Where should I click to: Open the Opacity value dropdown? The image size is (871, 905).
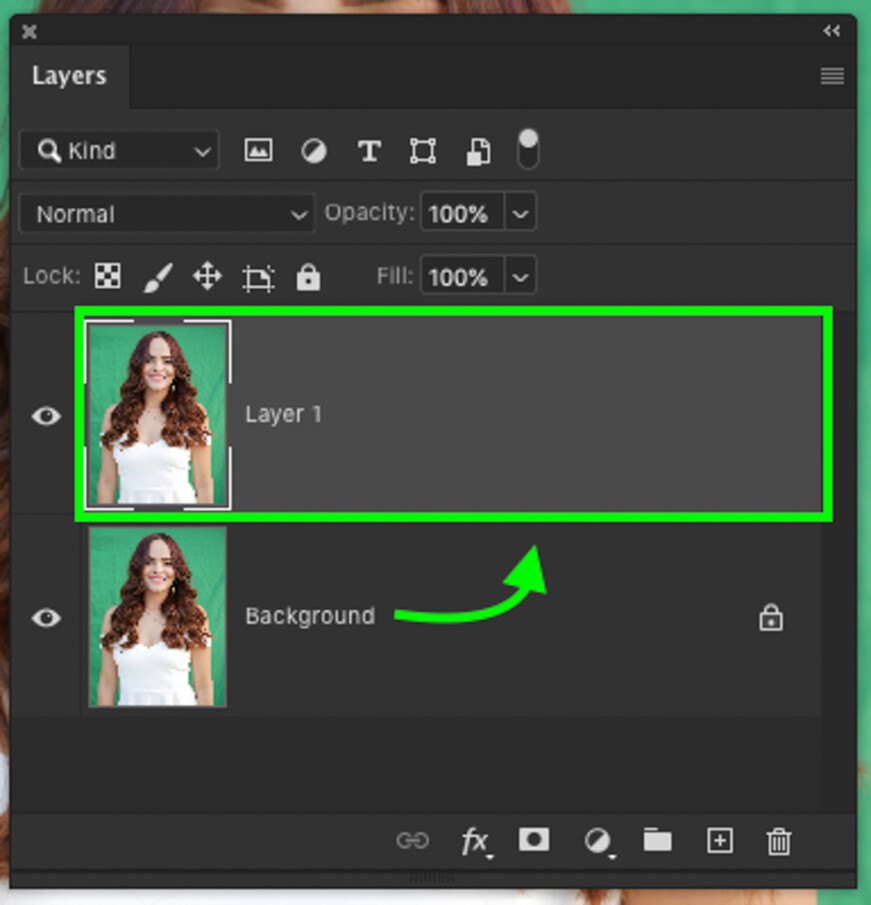520,212
